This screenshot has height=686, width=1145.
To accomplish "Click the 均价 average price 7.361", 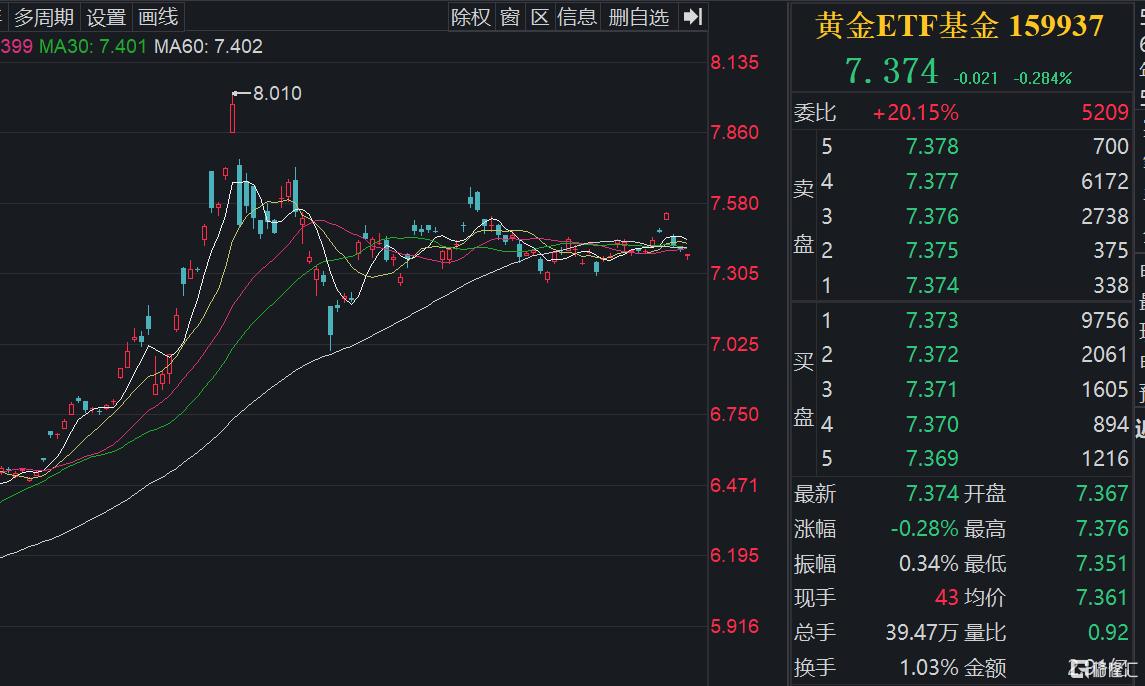I will [1102, 598].
